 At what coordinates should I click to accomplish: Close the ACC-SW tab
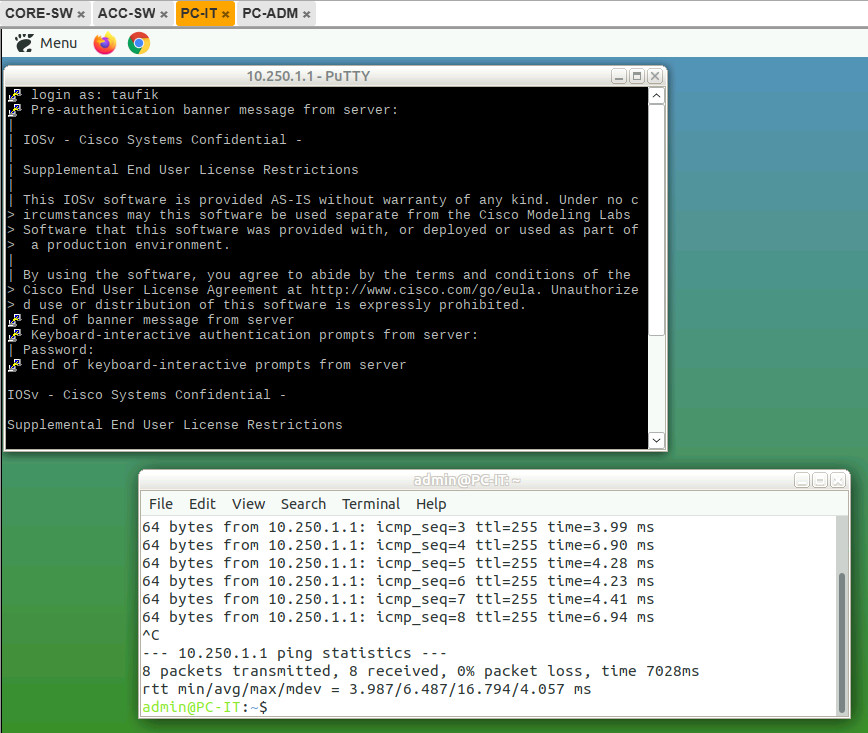tap(164, 14)
